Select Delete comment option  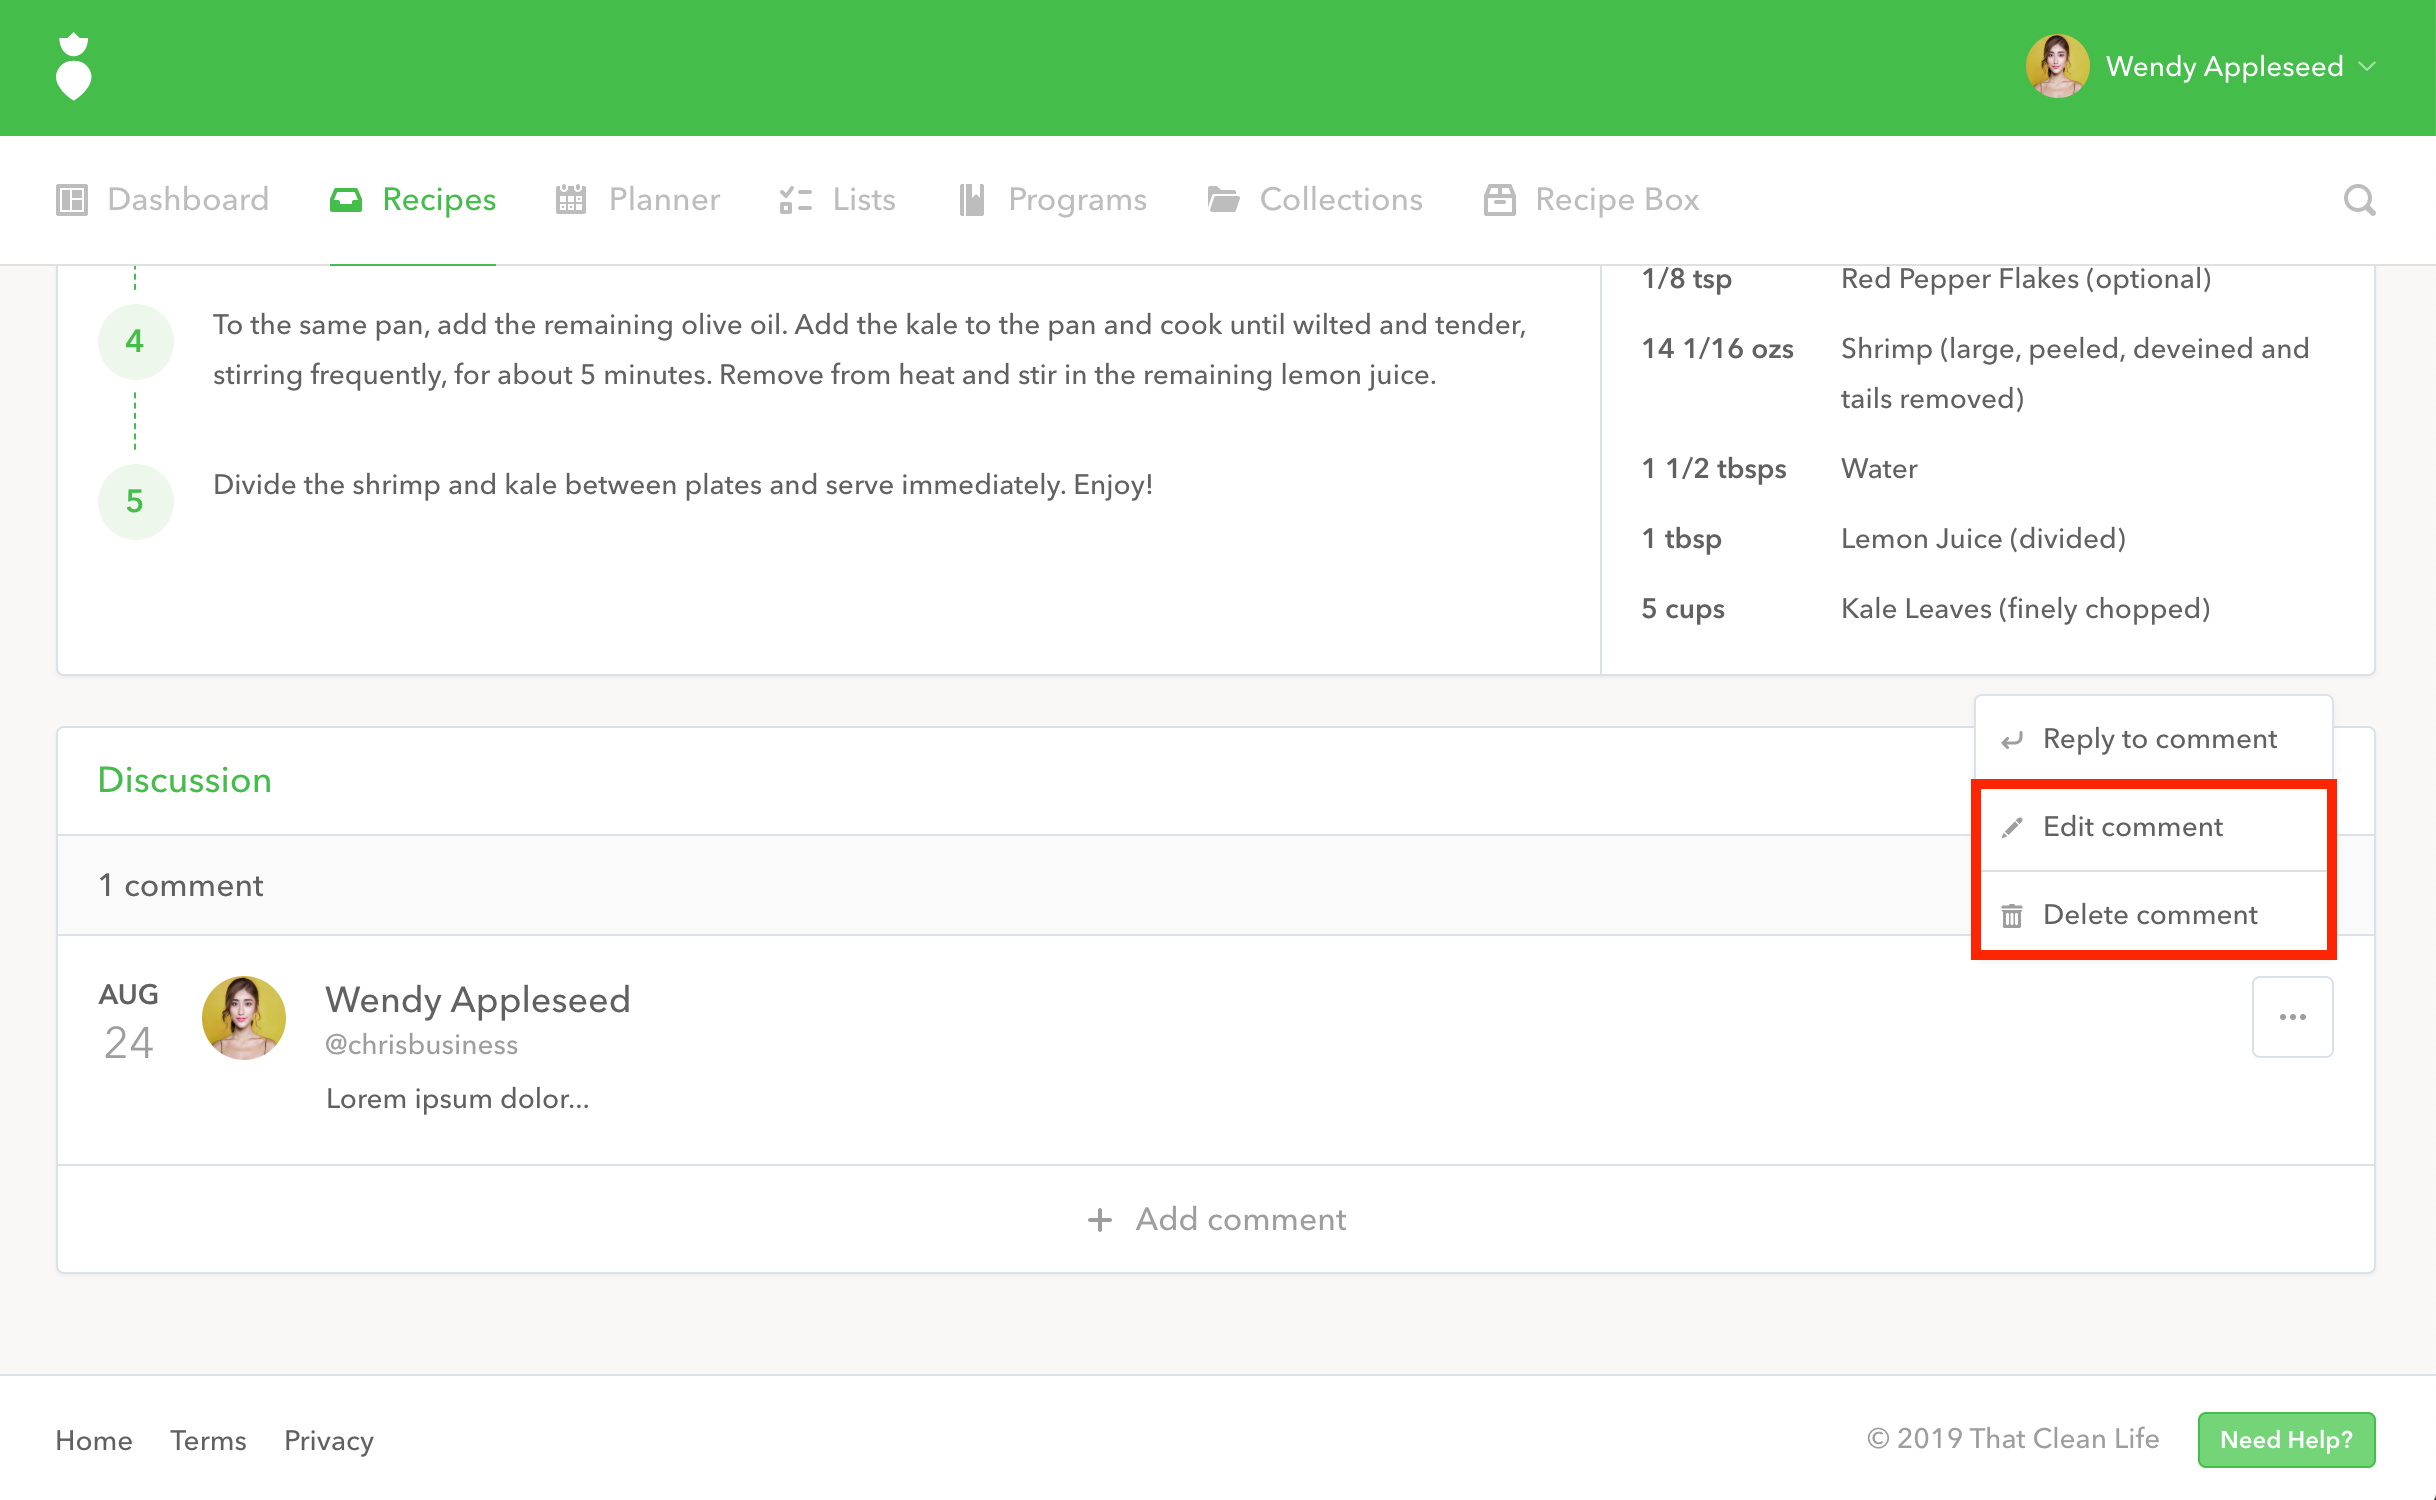2149,915
